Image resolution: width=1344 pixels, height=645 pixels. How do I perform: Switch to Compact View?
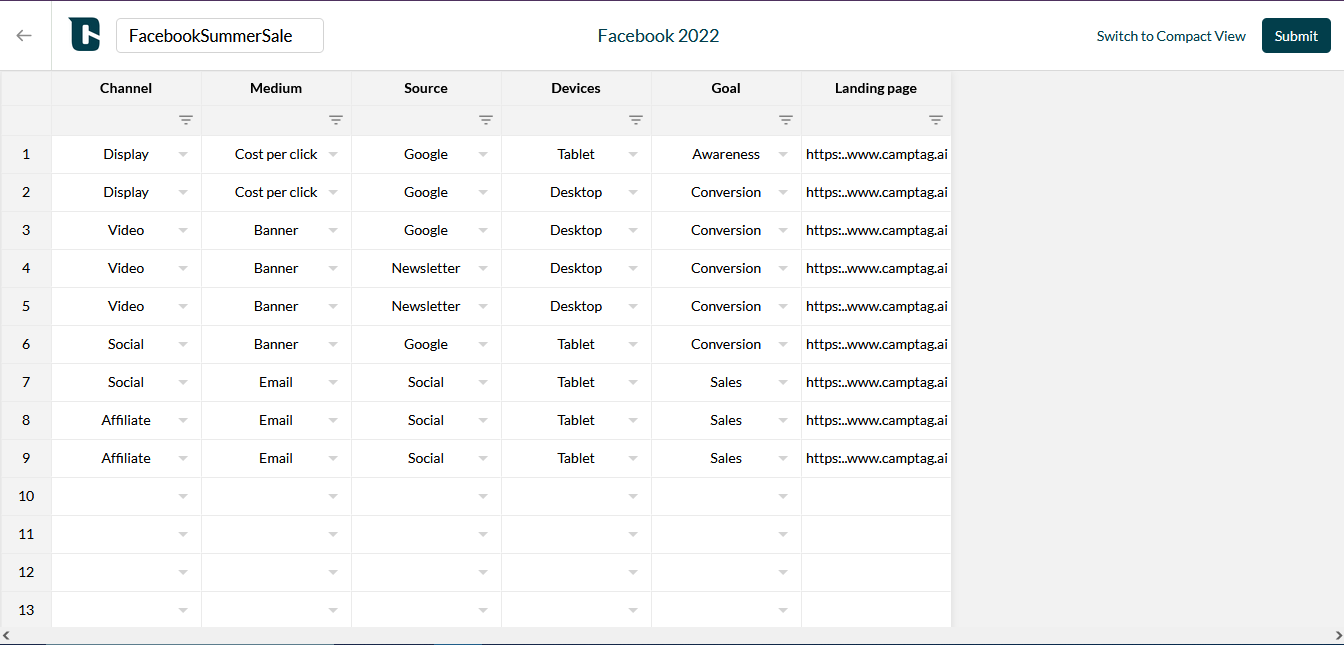pos(1171,36)
